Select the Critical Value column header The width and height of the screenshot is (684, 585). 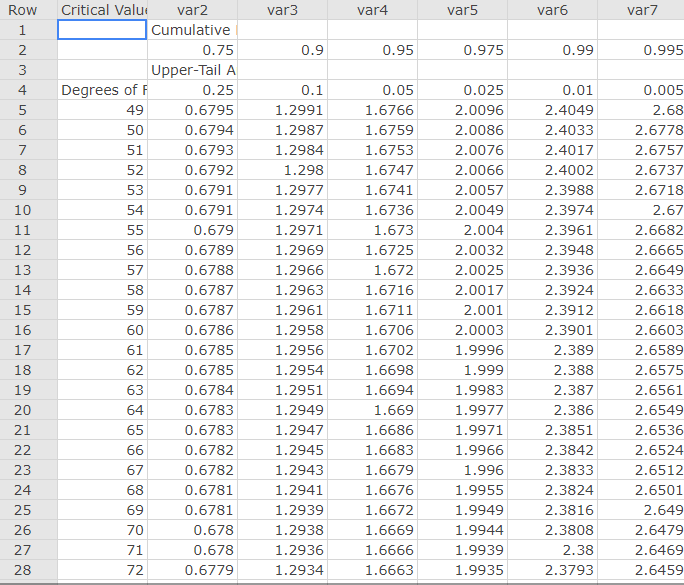point(102,10)
